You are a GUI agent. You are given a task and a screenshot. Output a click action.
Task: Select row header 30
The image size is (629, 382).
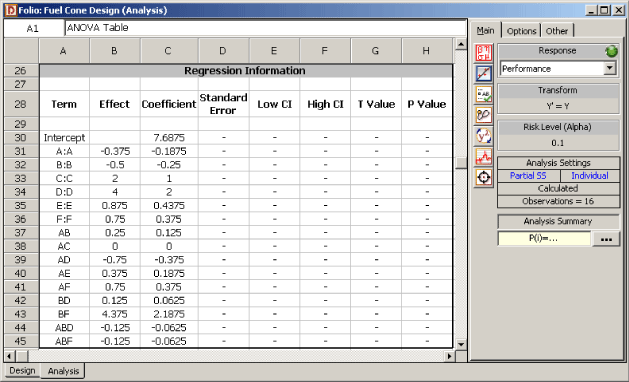tap(21, 138)
